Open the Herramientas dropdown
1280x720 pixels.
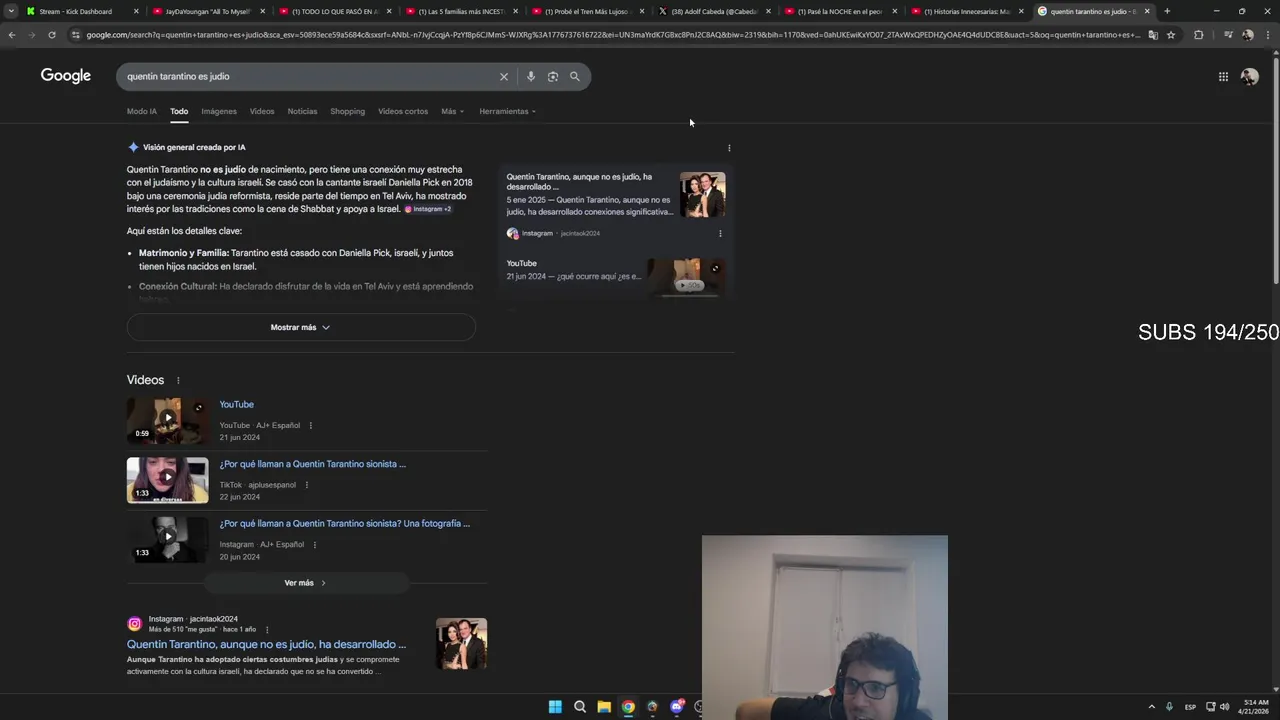(507, 111)
